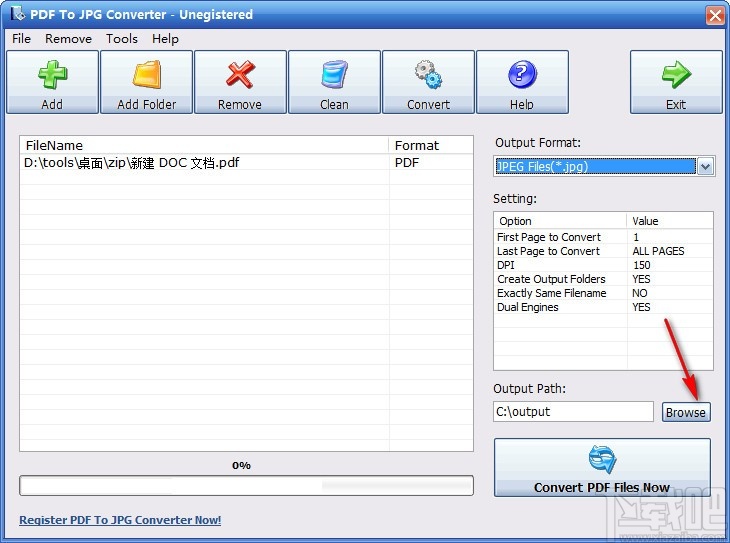Open the File menu

(21, 39)
